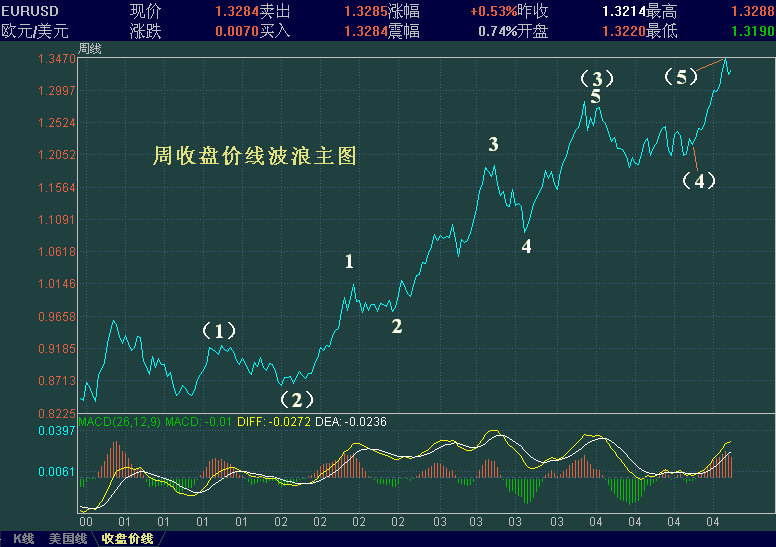Click the 最低 value 1.3190
The width and height of the screenshot is (776, 547).
(x=753, y=31)
